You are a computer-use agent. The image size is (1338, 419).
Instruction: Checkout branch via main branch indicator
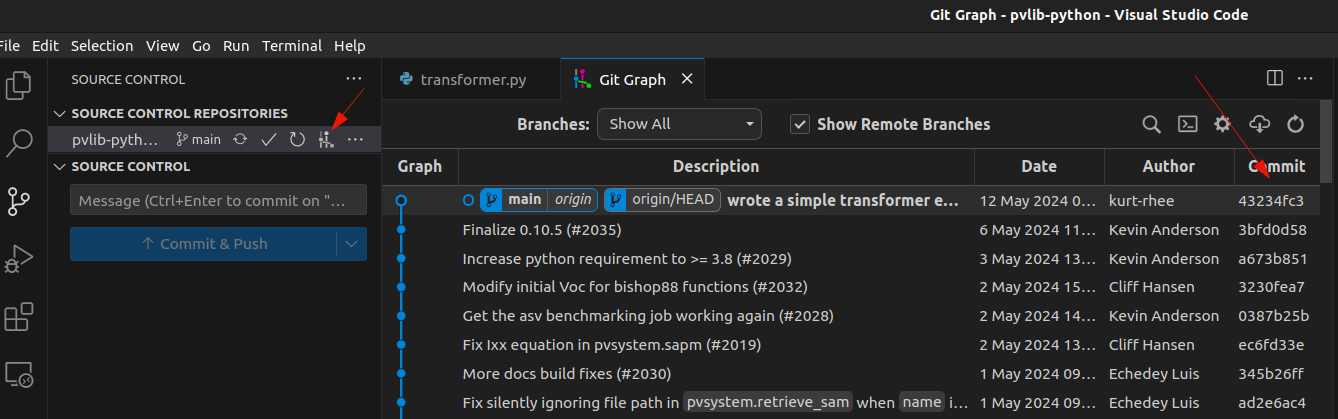pyautogui.click(x=198, y=140)
